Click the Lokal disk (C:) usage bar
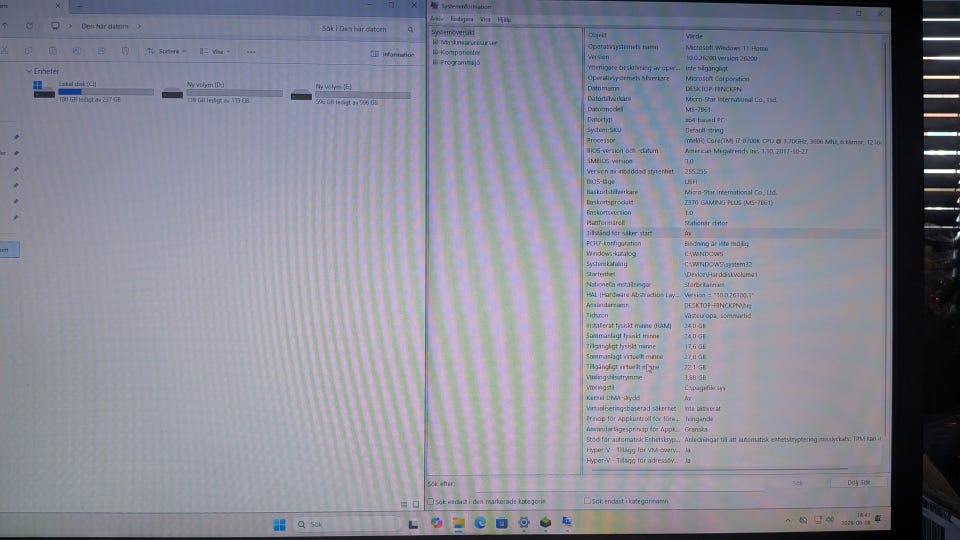Screen dimensions: 960x540 (106, 92)
